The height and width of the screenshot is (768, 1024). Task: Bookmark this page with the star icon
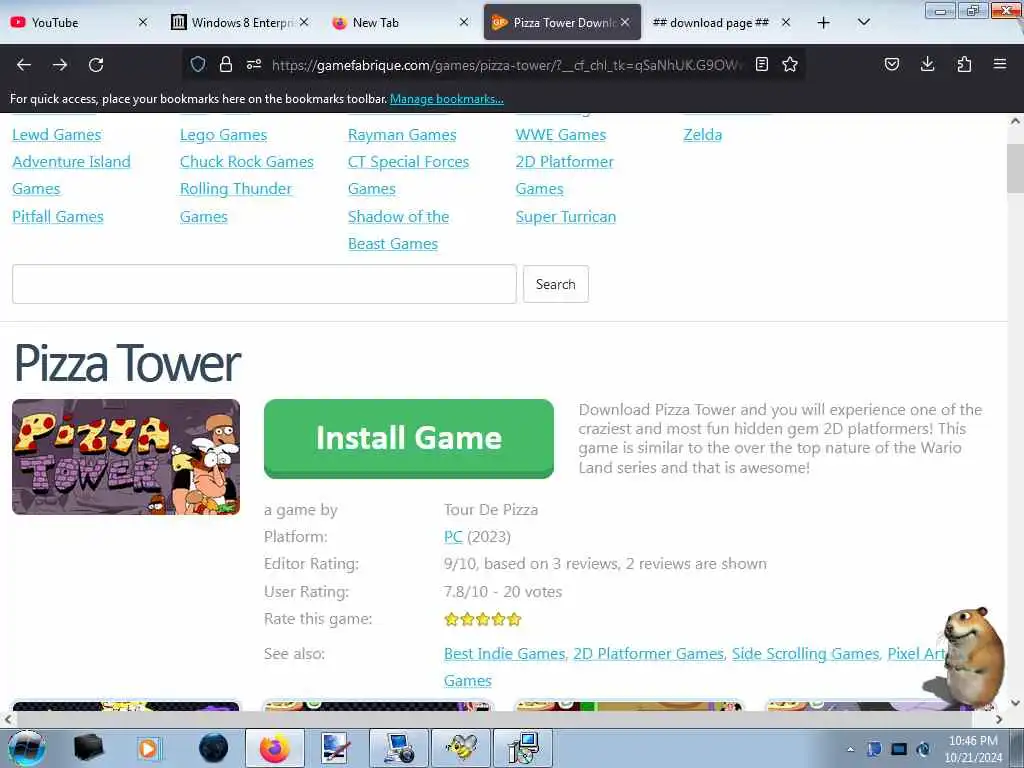click(x=790, y=64)
